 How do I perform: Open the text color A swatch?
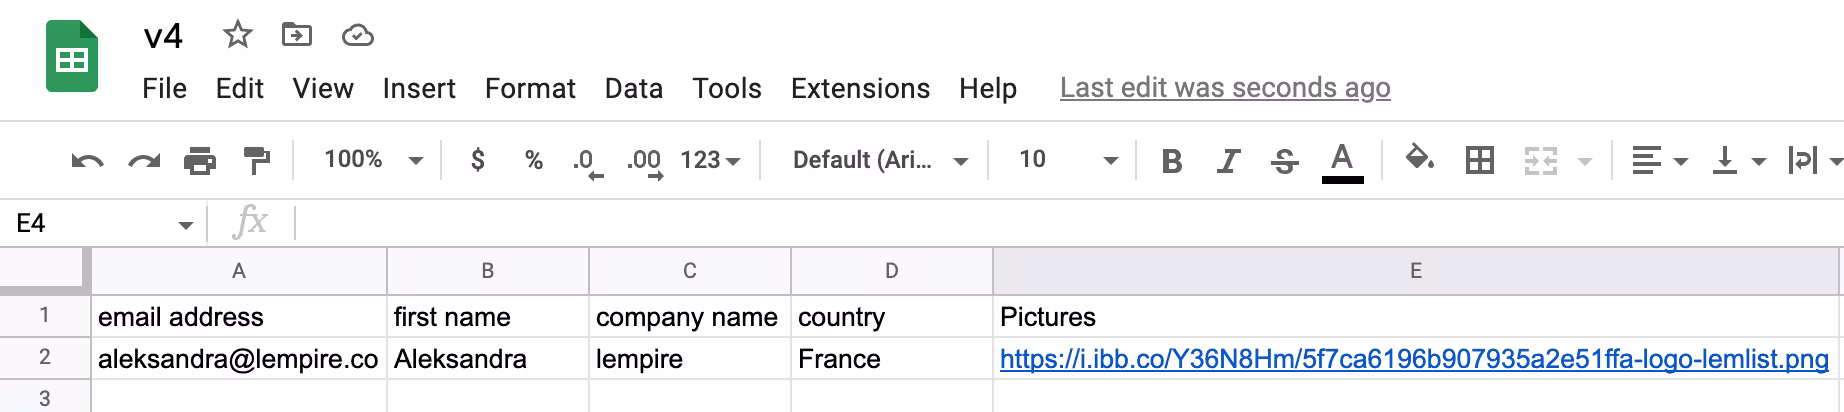click(x=1342, y=160)
